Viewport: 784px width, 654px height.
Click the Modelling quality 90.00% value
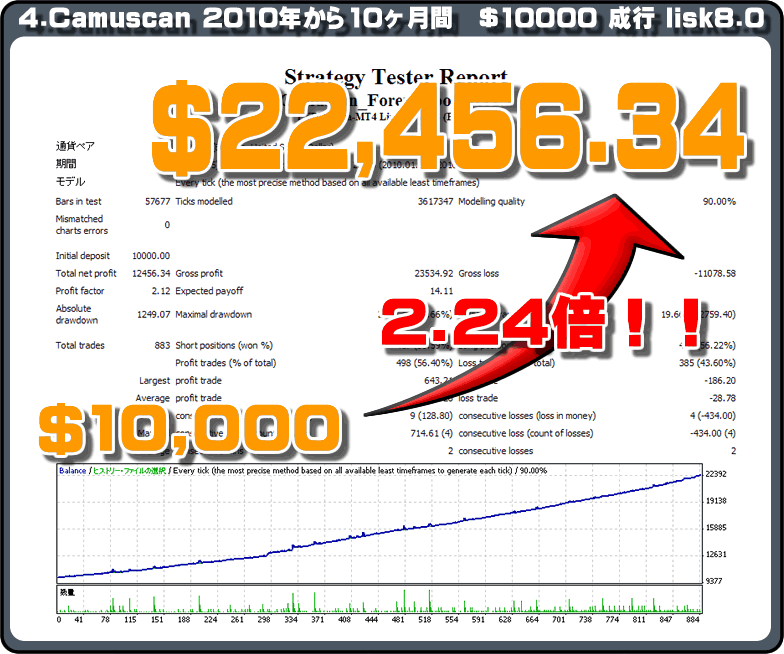[718, 201]
